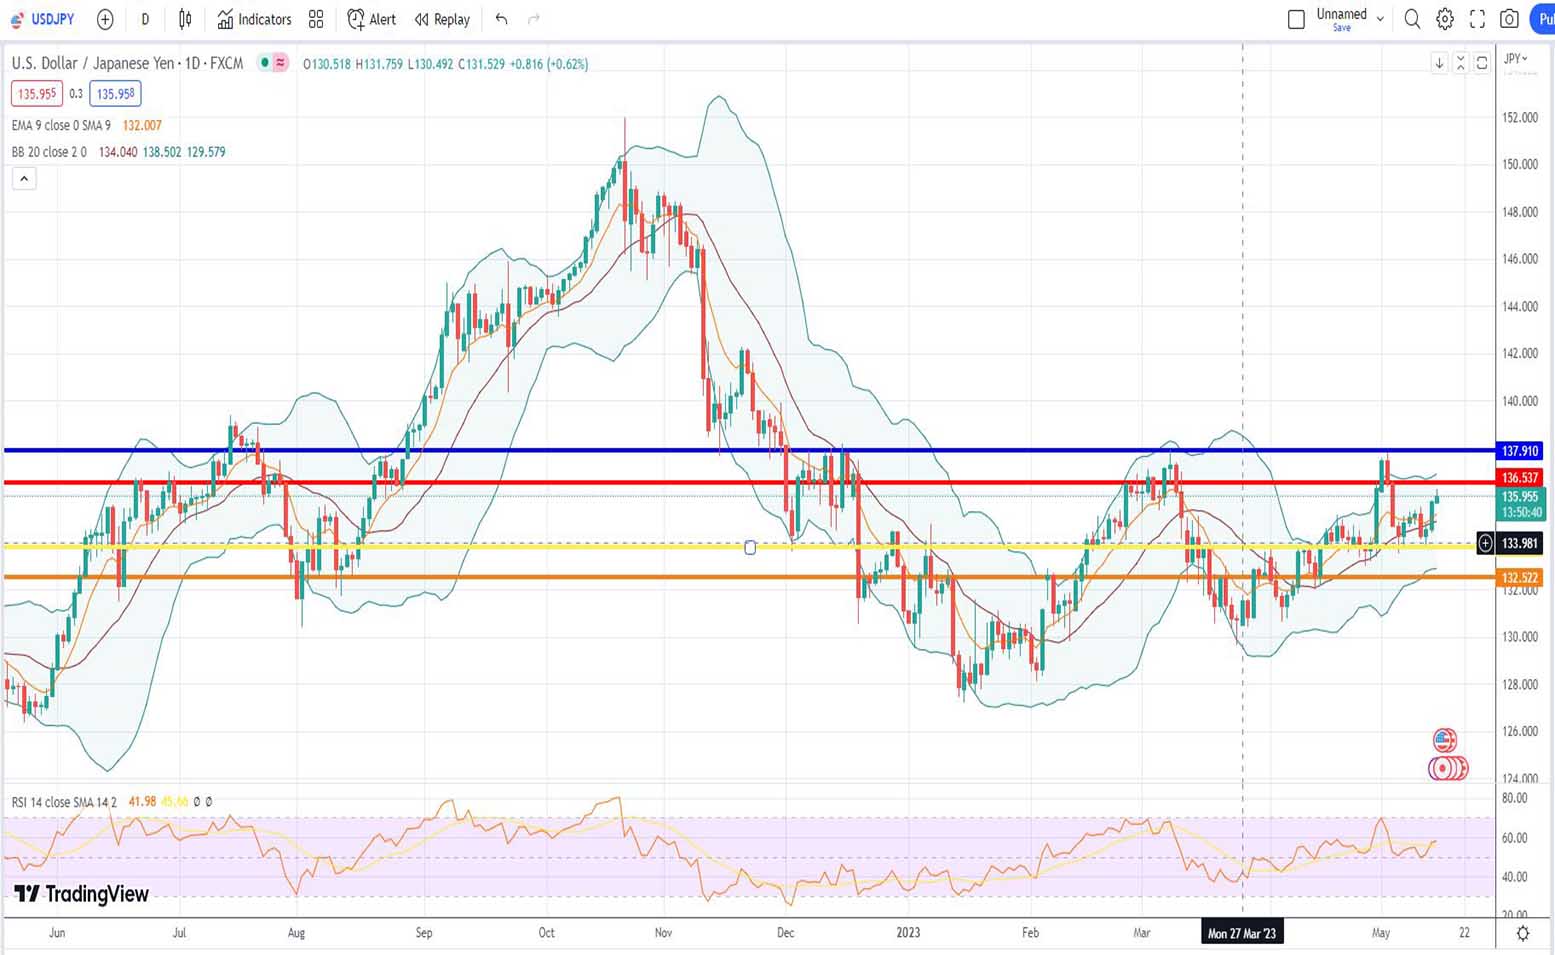The image size is (1555, 955).
Task: Expand the Unnamed layout dropdown arrow
Action: tap(1380, 19)
